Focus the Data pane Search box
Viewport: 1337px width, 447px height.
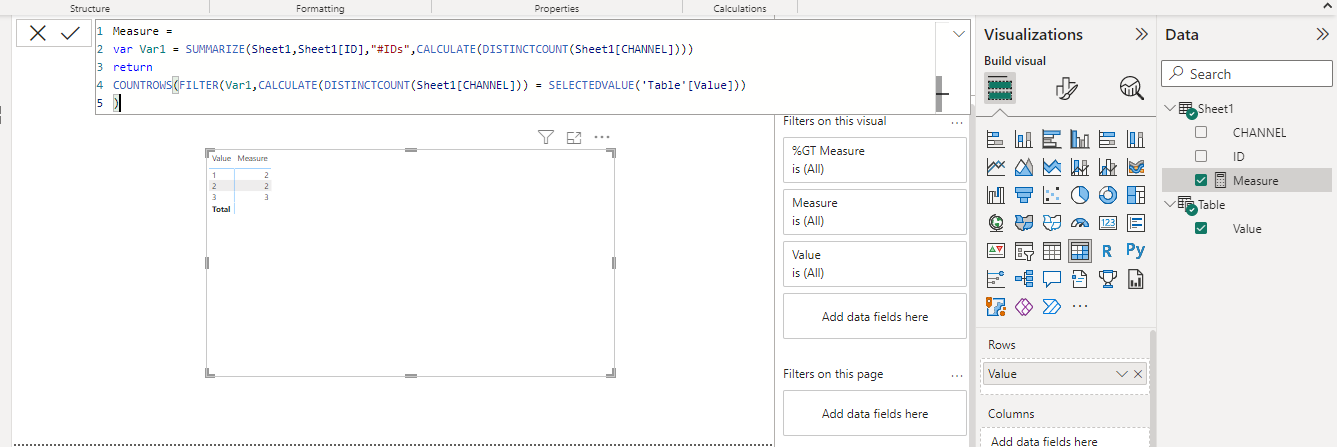click(x=1246, y=74)
